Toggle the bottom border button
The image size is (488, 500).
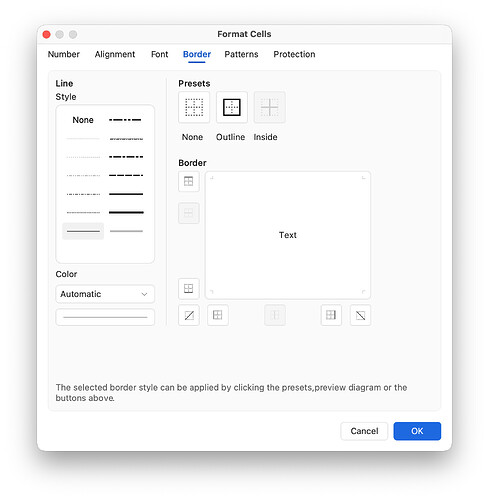tap(189, 288)
